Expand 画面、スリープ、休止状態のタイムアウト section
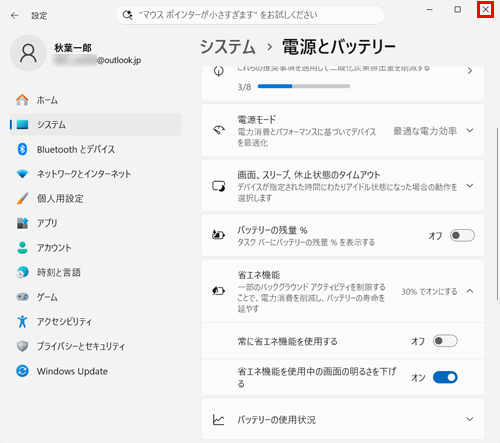Screen dimensions: 500x443 point(470,185)
